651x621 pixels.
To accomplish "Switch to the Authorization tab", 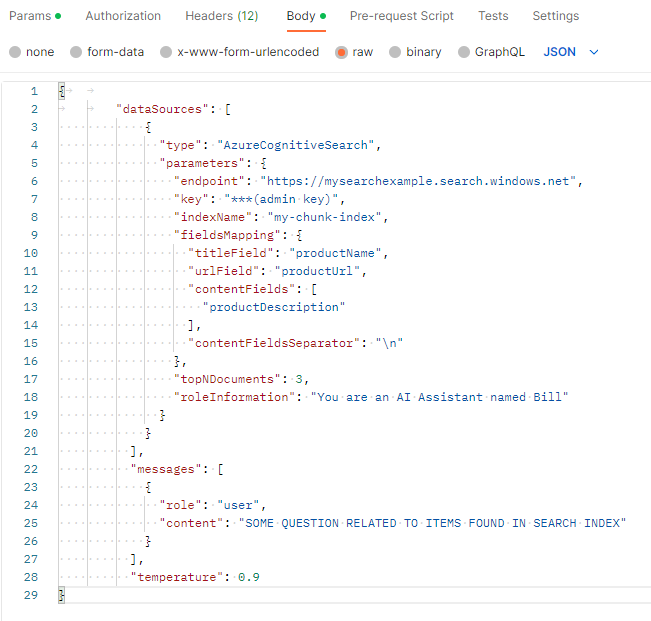I will 123,16.
